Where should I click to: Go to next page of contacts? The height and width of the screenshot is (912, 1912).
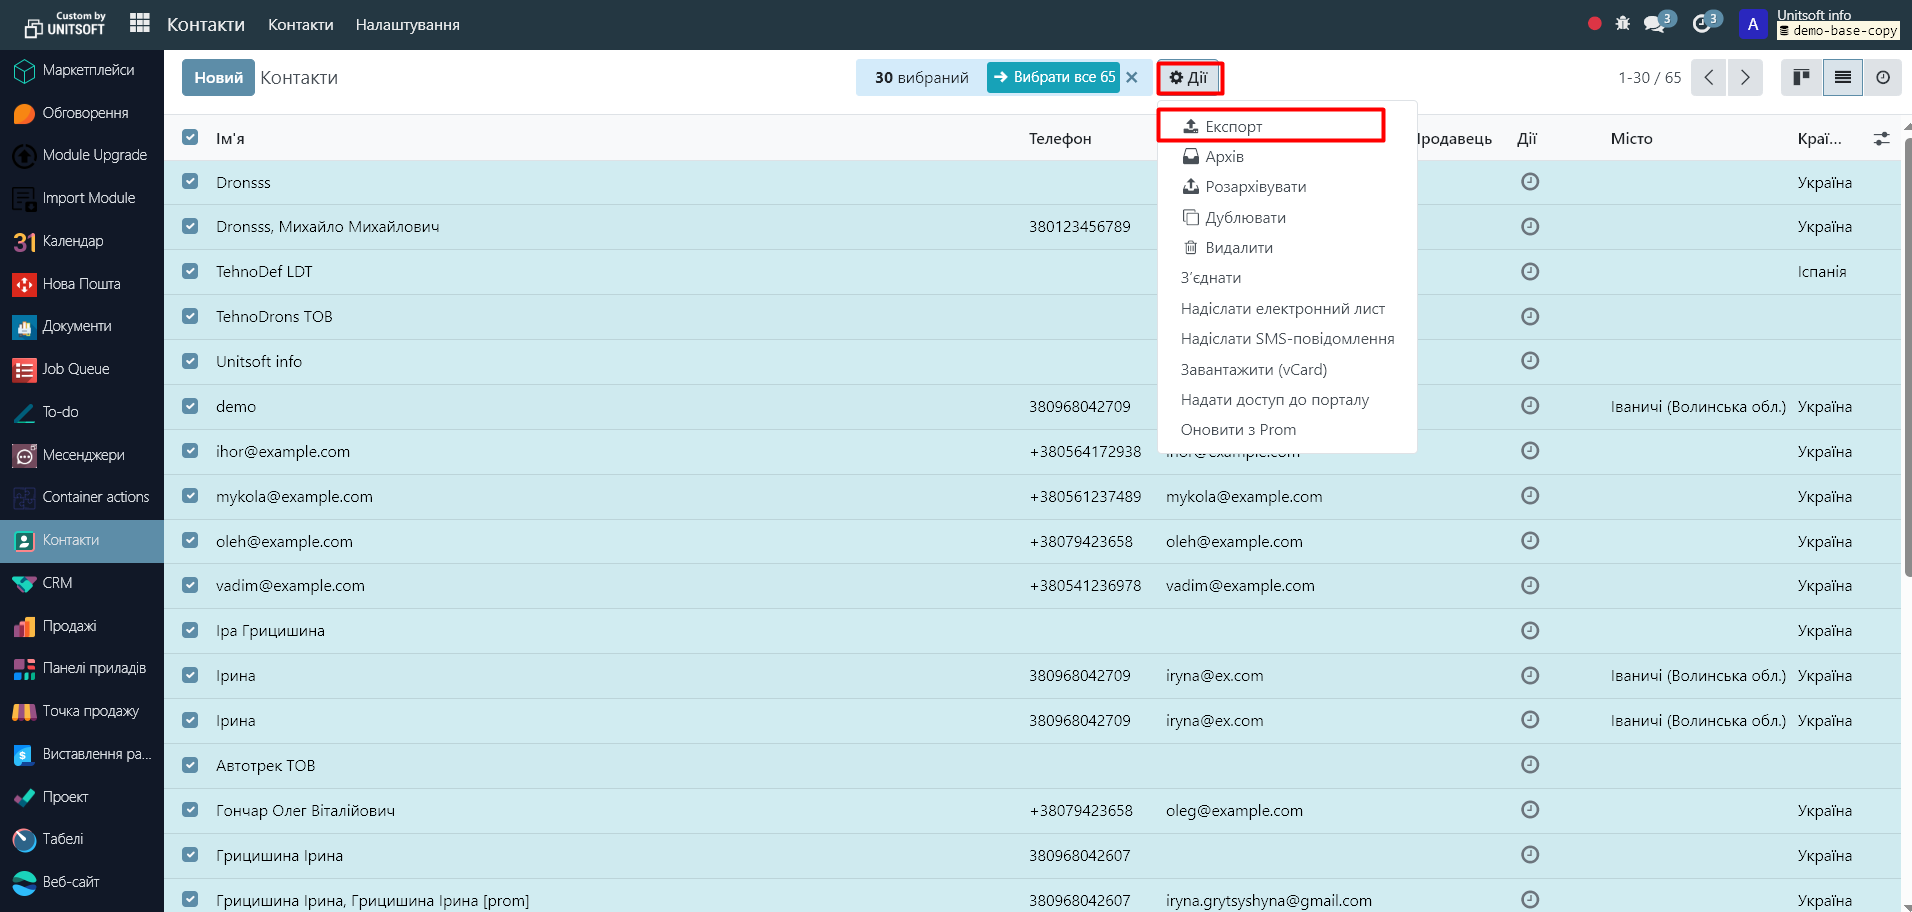[x=1745, y=77]
